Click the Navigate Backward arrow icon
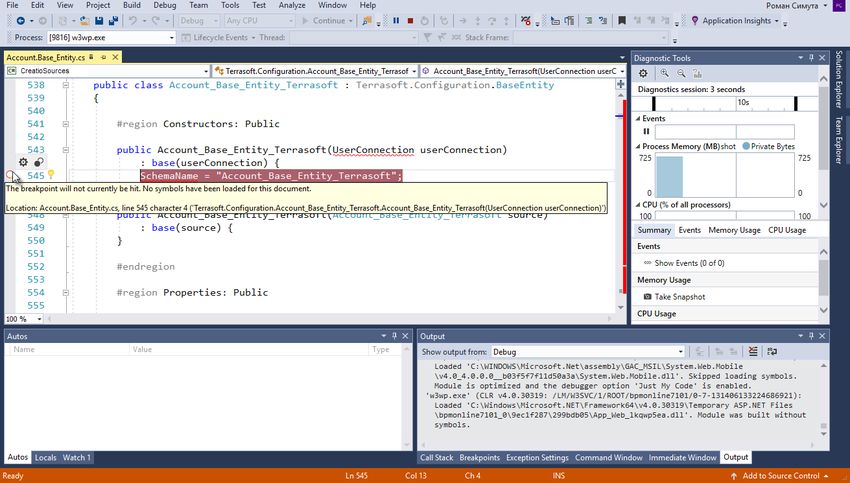850x483 pixels. pyautogui.click(x=21, y=21)
